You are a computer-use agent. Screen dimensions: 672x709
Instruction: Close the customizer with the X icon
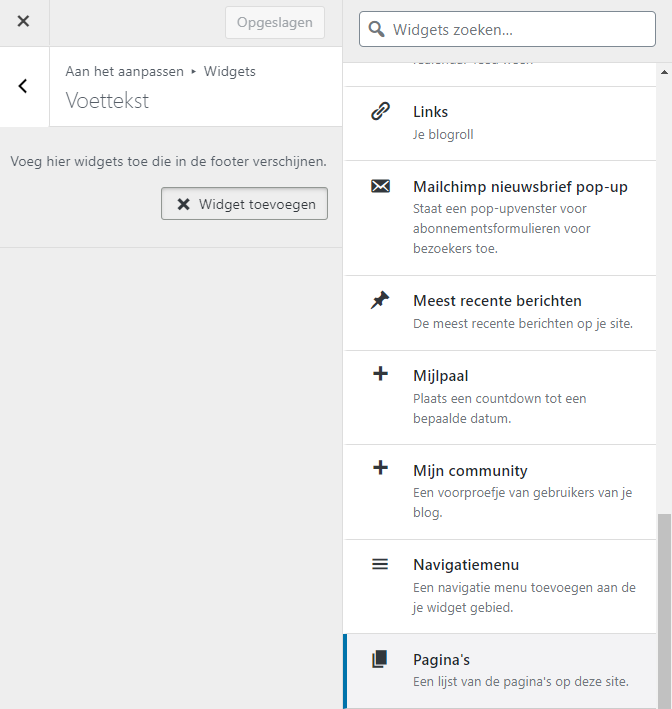(x=23, y=21)
